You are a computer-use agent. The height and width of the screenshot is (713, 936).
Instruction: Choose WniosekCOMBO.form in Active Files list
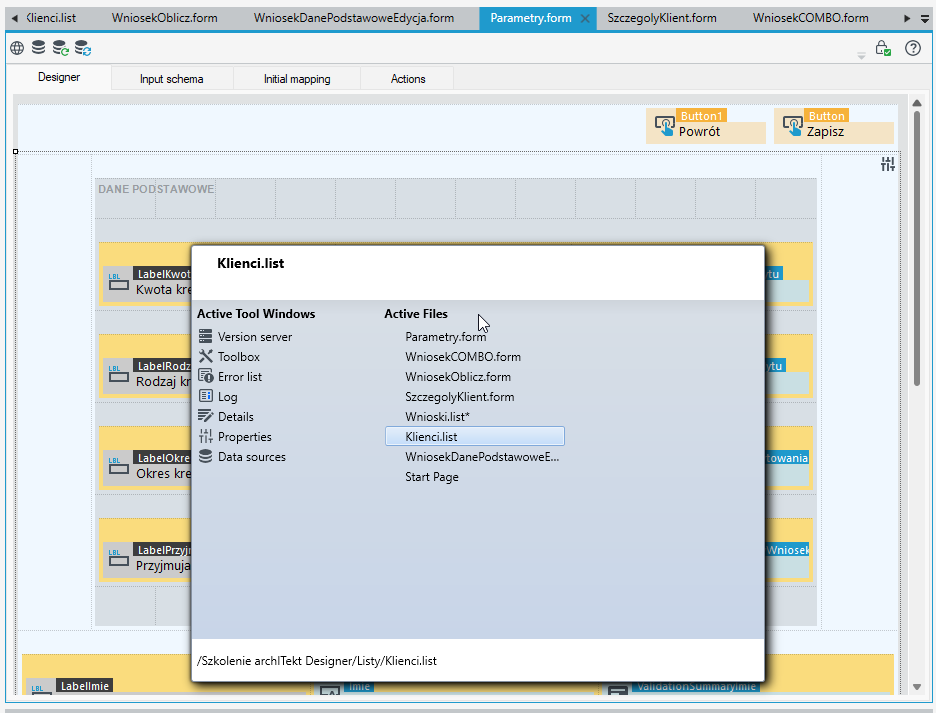[x=475, y=356]
